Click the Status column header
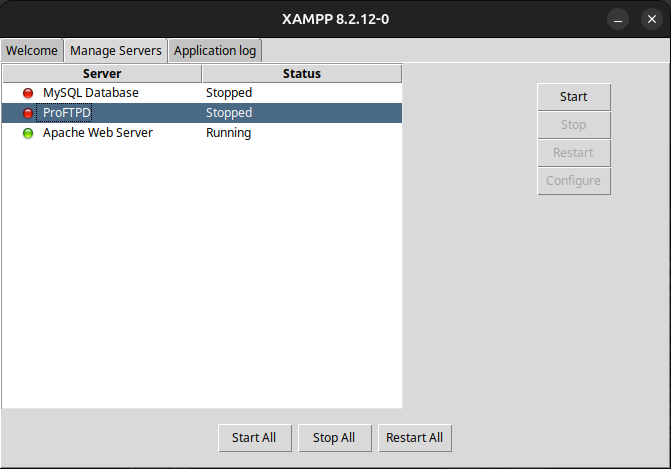This screenshot has width=671, height=469. [x=301, y=74]
